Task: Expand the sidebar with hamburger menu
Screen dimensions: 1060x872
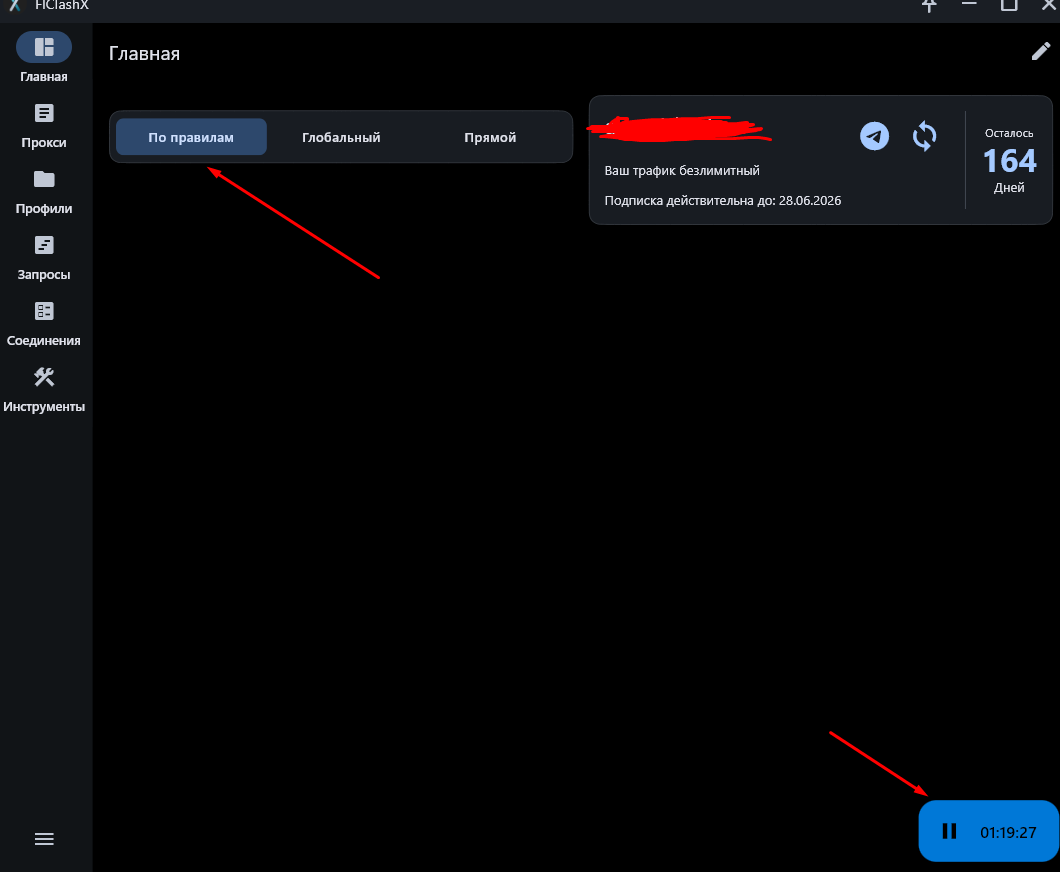Action: (44, 839)
